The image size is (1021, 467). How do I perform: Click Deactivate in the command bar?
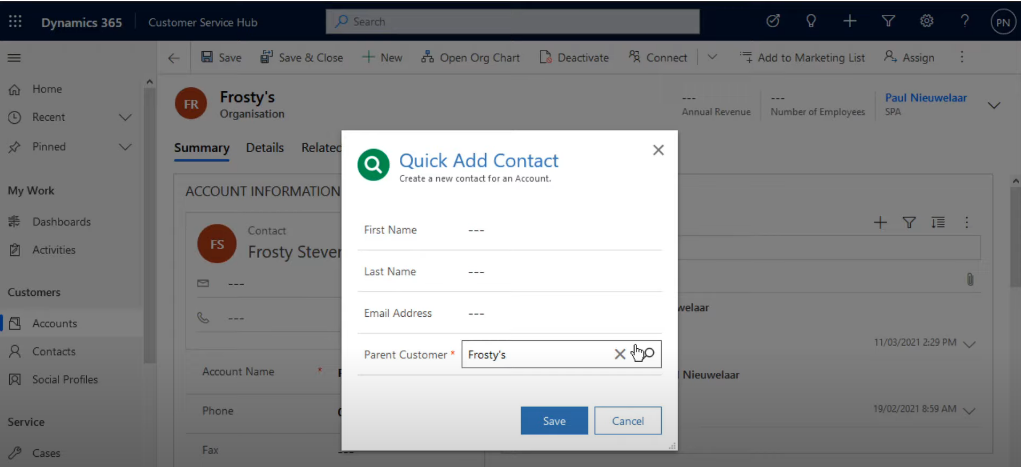[574, 57]
